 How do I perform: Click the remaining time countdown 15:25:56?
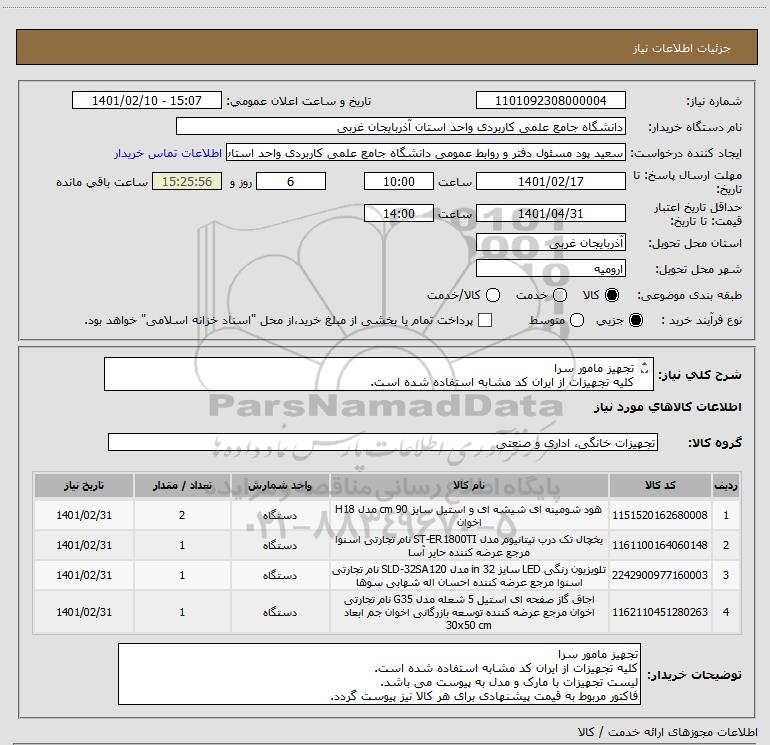pos(187,182)
